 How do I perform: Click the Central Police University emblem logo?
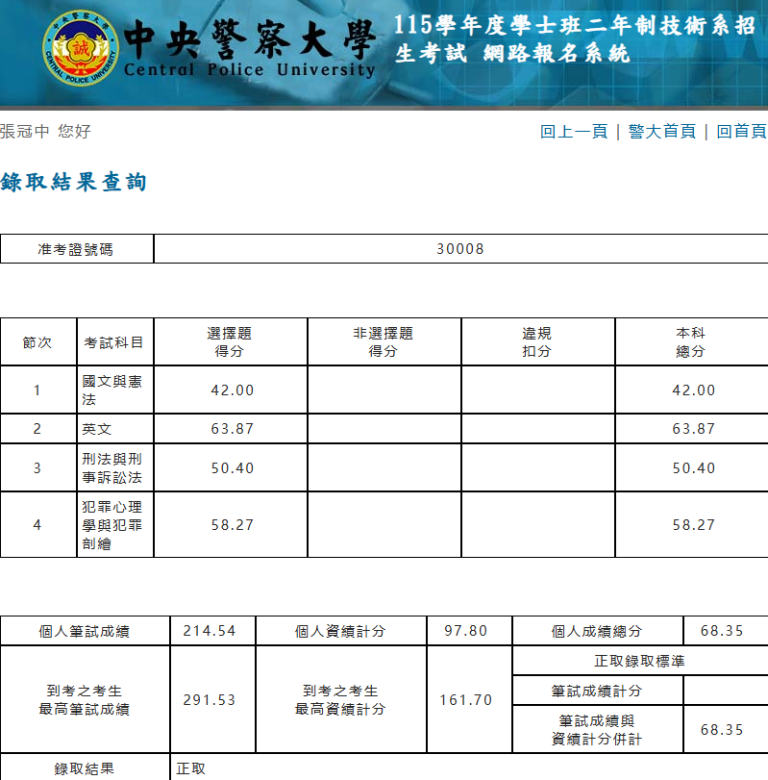[x=81, y=48]
